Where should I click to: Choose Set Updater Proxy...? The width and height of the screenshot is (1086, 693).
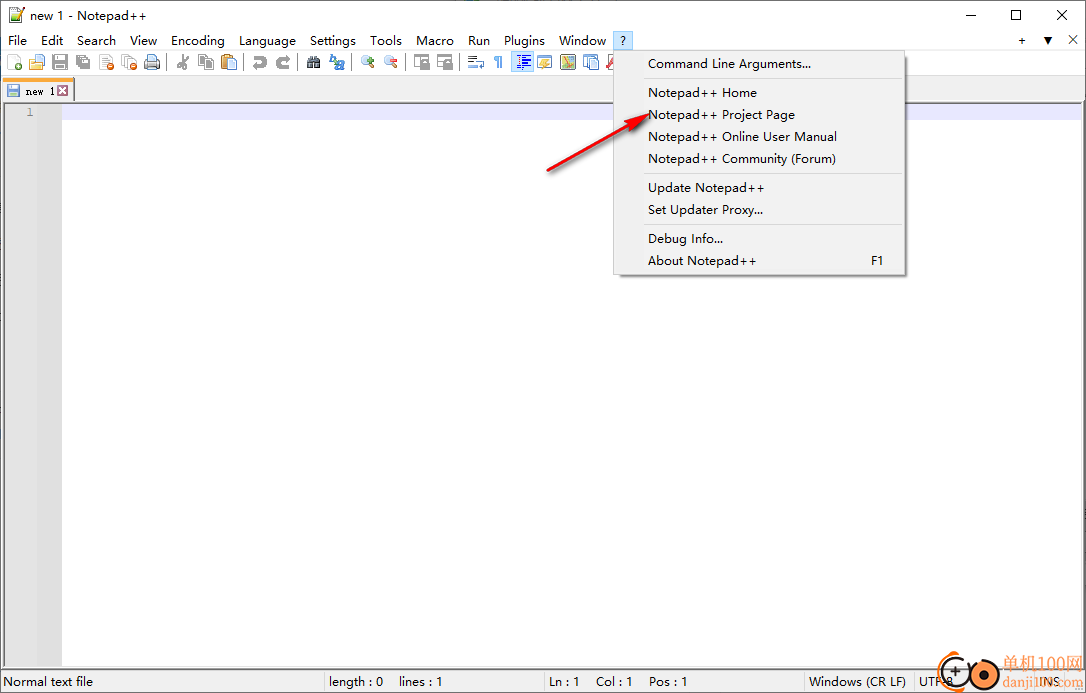pos(759,210)
